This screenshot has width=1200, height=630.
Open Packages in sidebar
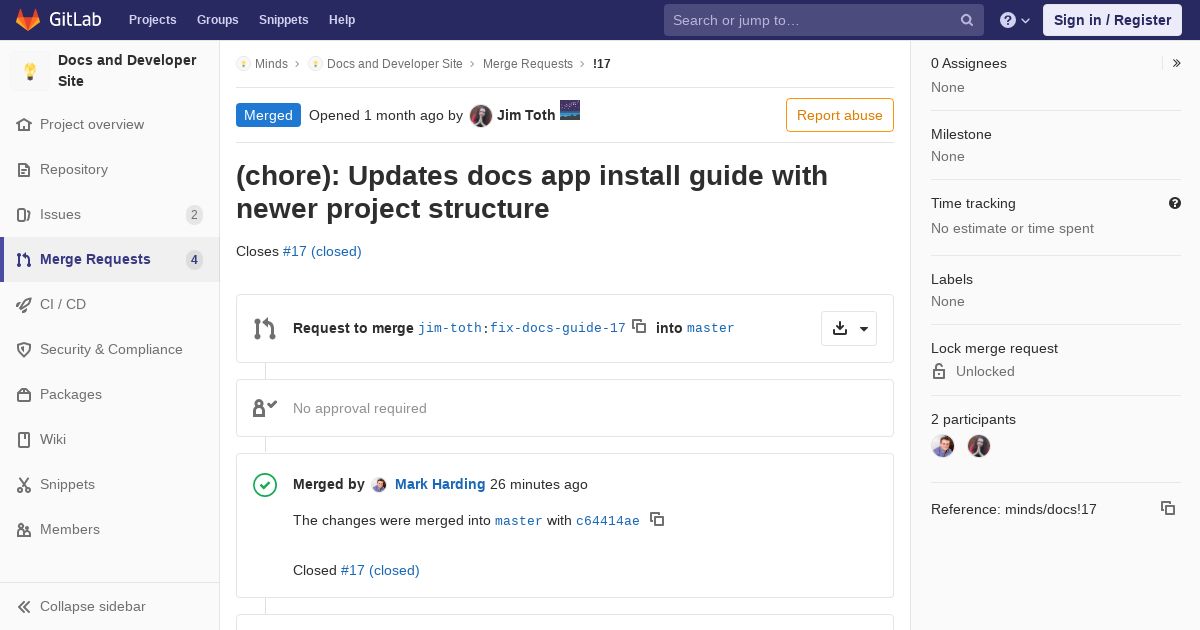[110, 394]
